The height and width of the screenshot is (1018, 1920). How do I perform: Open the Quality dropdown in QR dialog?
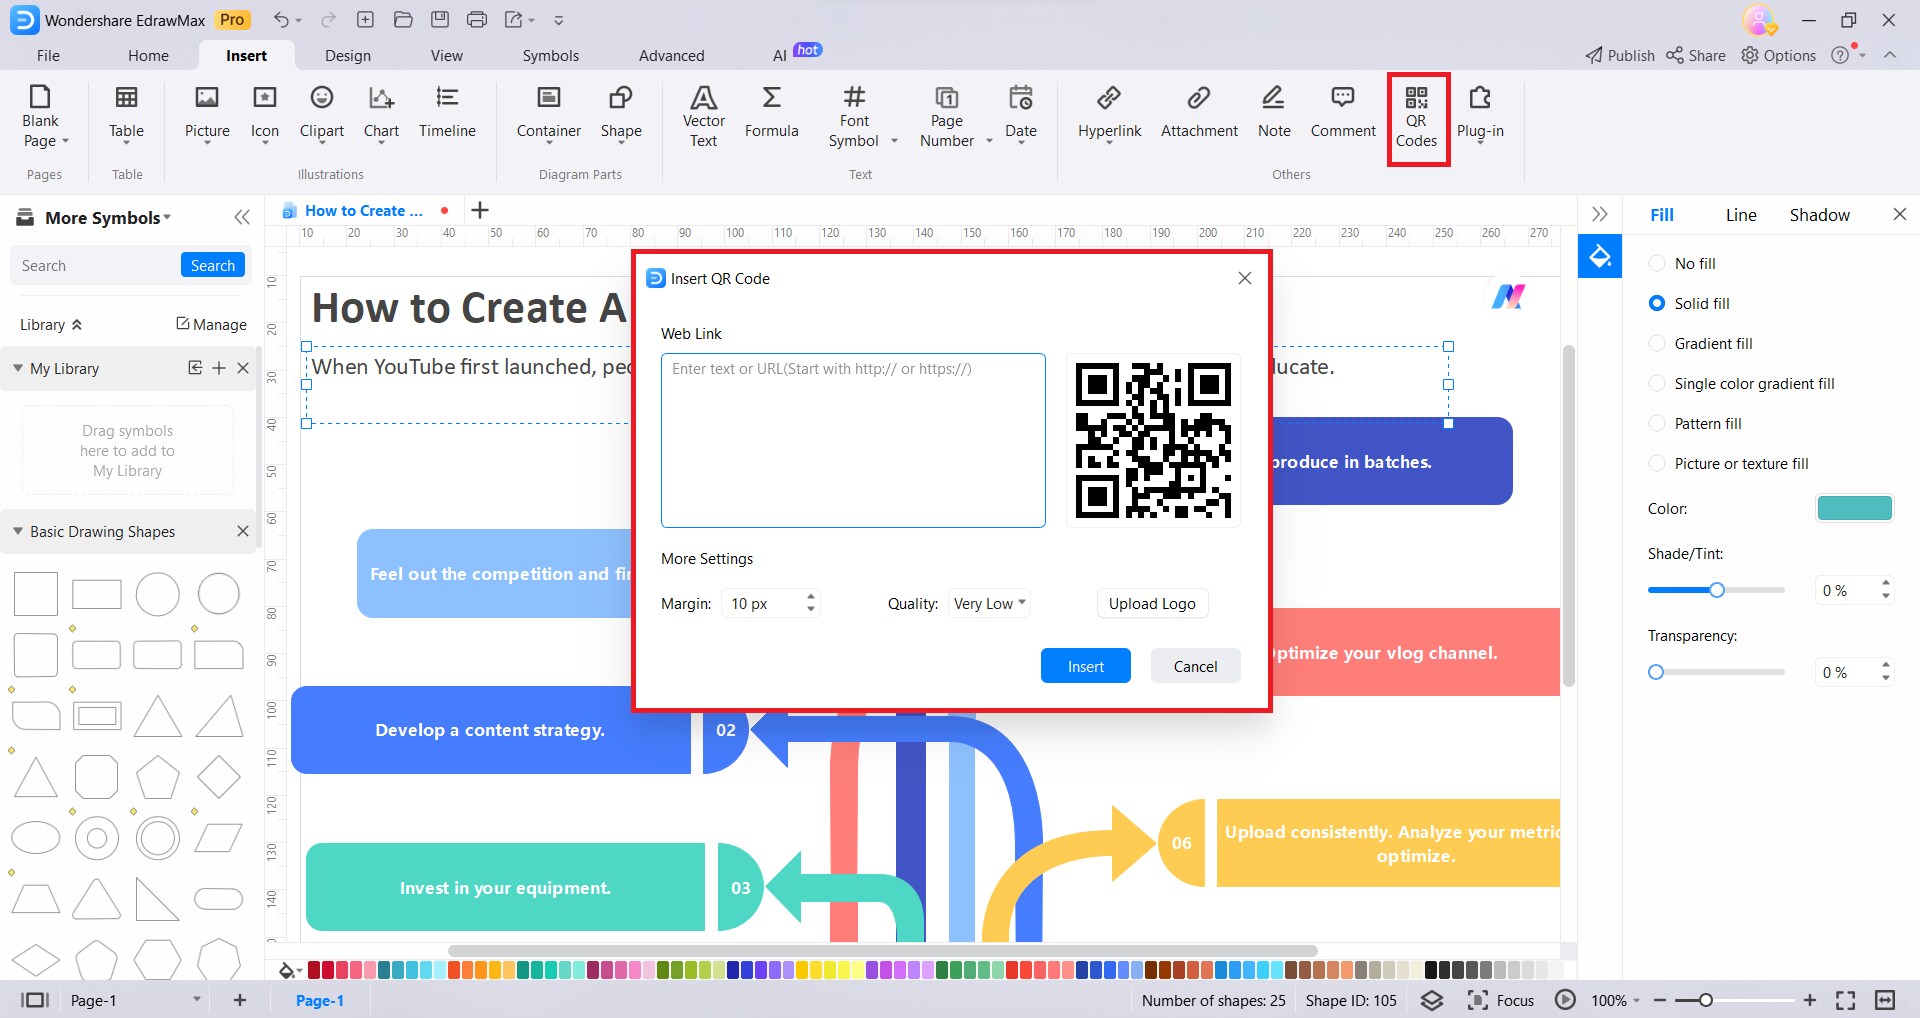coord(989,604)
